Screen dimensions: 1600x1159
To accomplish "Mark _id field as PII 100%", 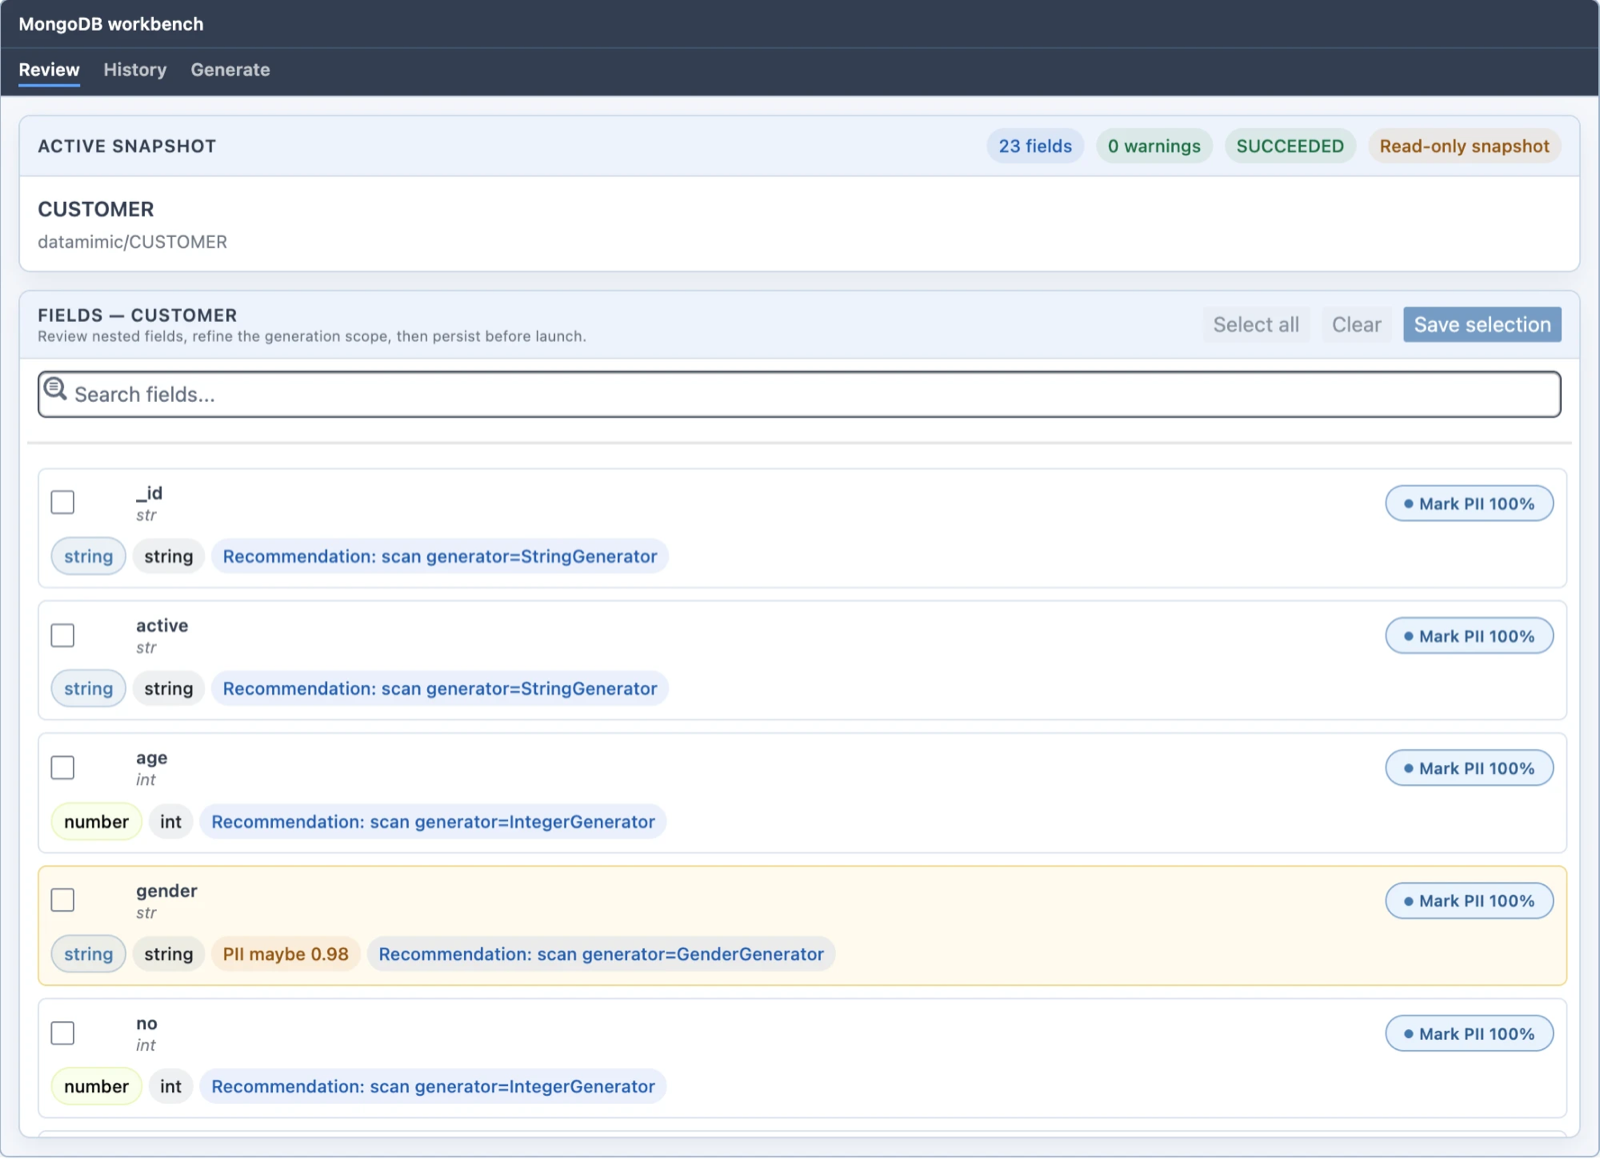I will tap(1469, 504).
